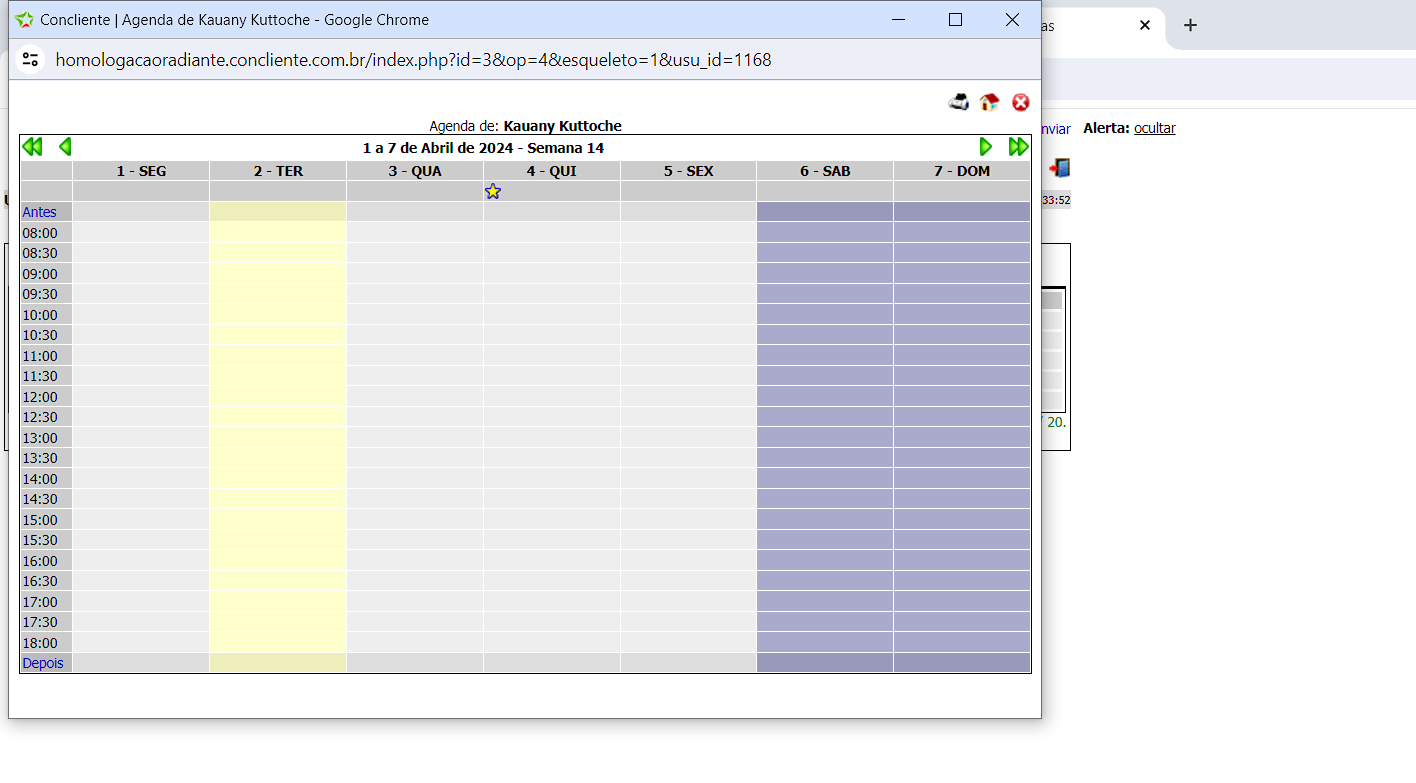Image resolution: width=1416 pixels, height=783 pixels.
Task: Go to previous week with single left arrow
Action: [x=65, y=147]
